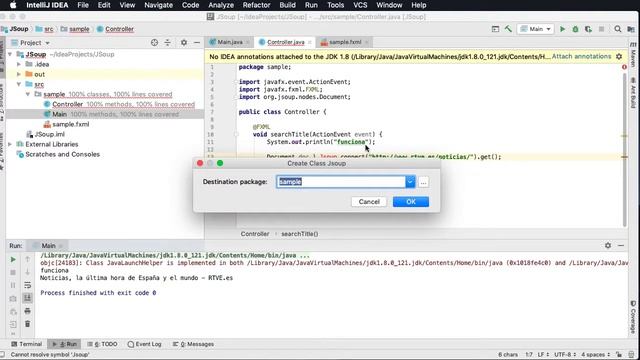Open Scratches and Consoles node
The width and height of the screenshot is (640, 360).
(x=62, y=154)
